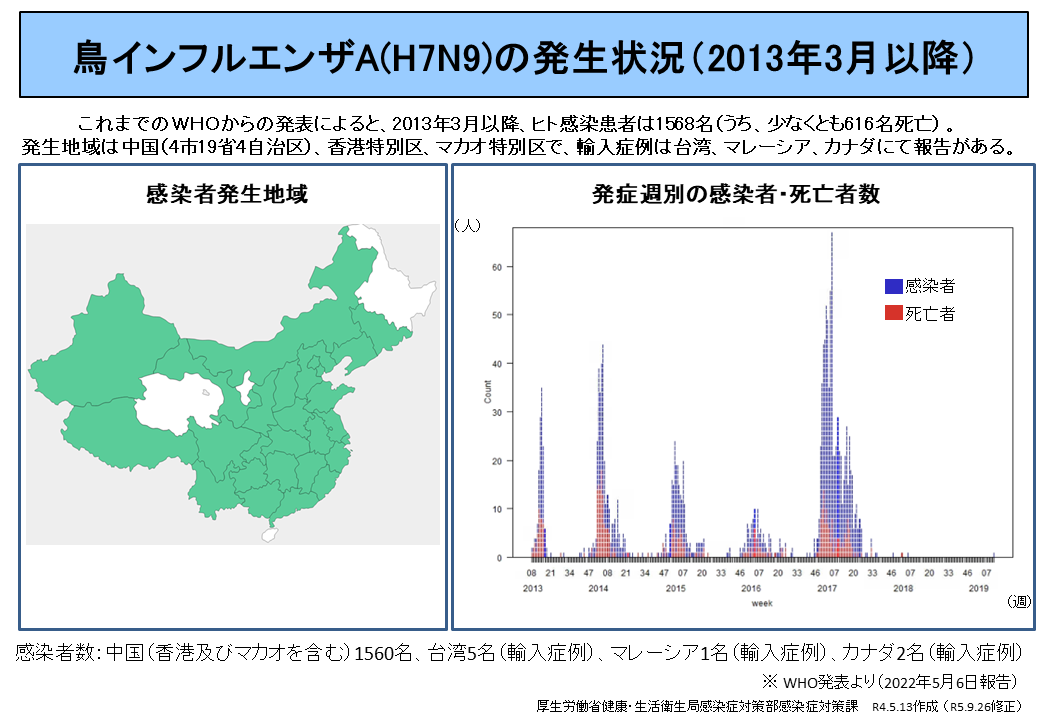Image resolution: width=1040 pixels, height=720 pixels.
Task: Click the 2019 year label on the axis
Action: point(979,589)
